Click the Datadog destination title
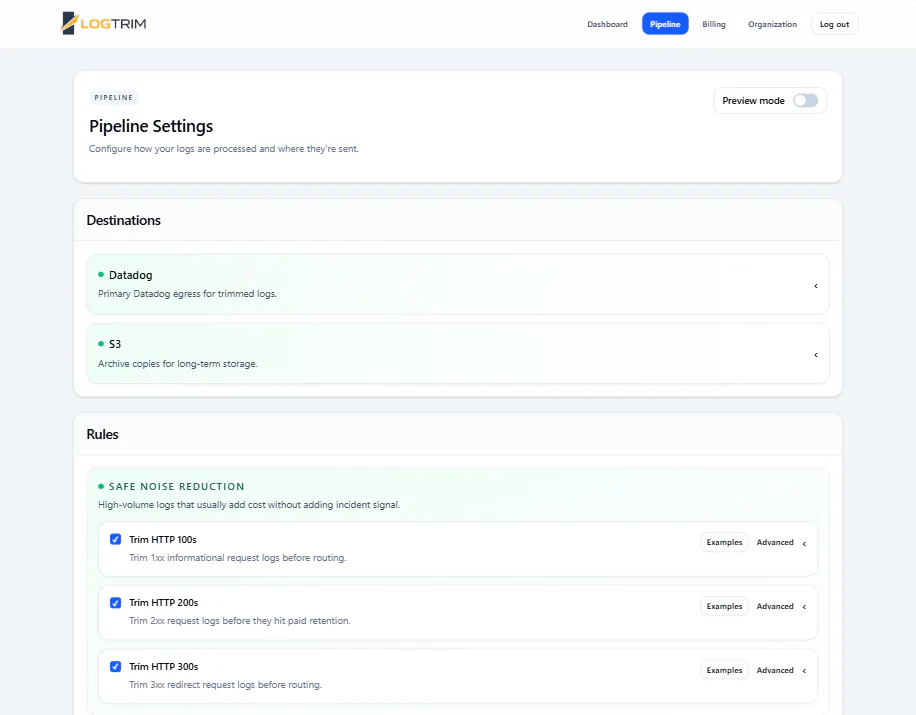Screen dimensions: 916x715 [130, 275]
